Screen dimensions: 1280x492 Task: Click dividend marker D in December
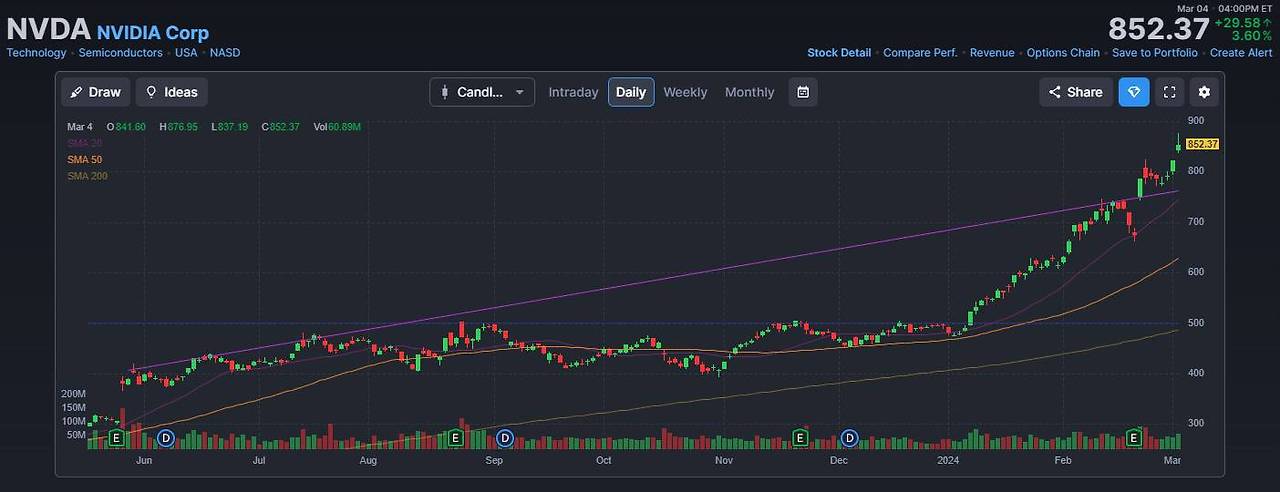tap(850, 438)
